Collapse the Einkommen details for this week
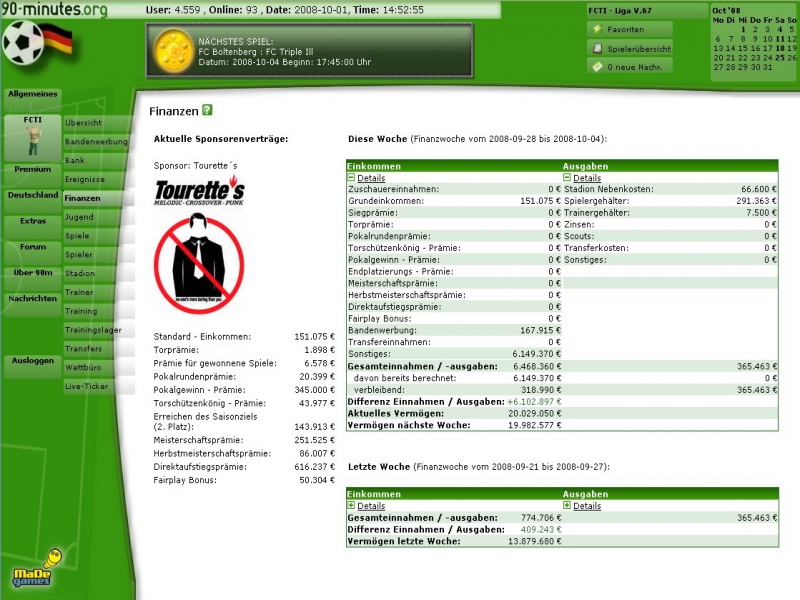The image size is (800, 600). point(351,178)
